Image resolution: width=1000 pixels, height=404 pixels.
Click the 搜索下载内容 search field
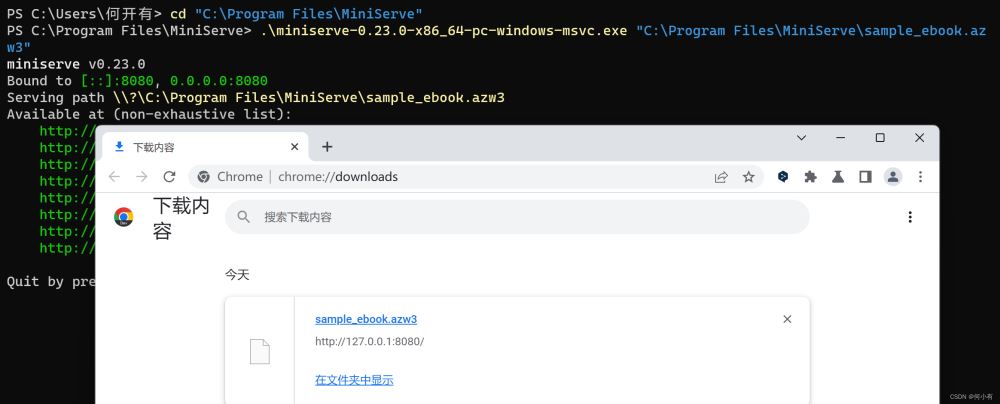[520, 217]
